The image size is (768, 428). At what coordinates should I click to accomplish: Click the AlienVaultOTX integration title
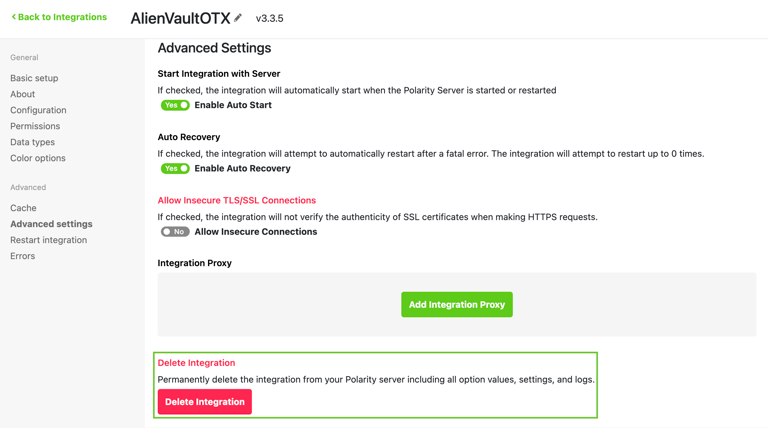coord(180,18)
